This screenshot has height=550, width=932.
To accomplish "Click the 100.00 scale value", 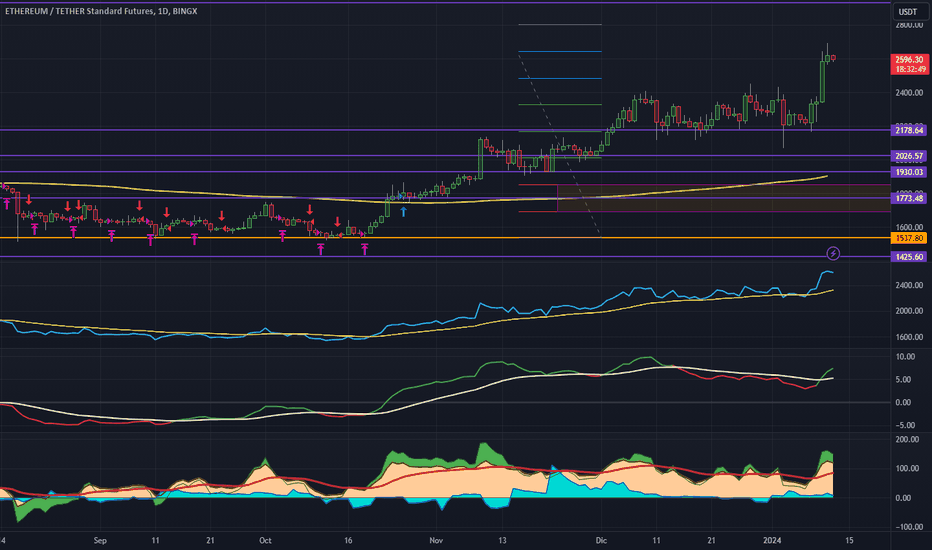I will (x=907, y=469).
